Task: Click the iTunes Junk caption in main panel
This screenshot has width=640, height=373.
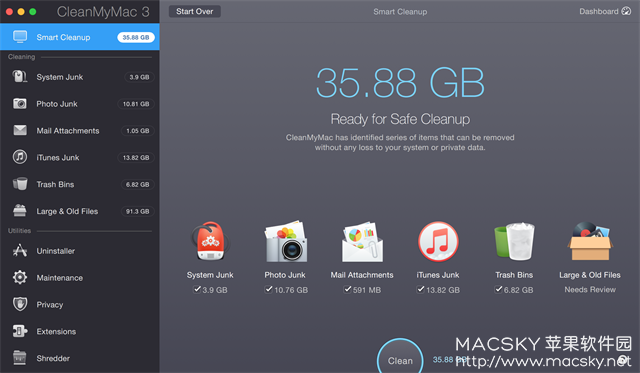Action: (438, 275)
